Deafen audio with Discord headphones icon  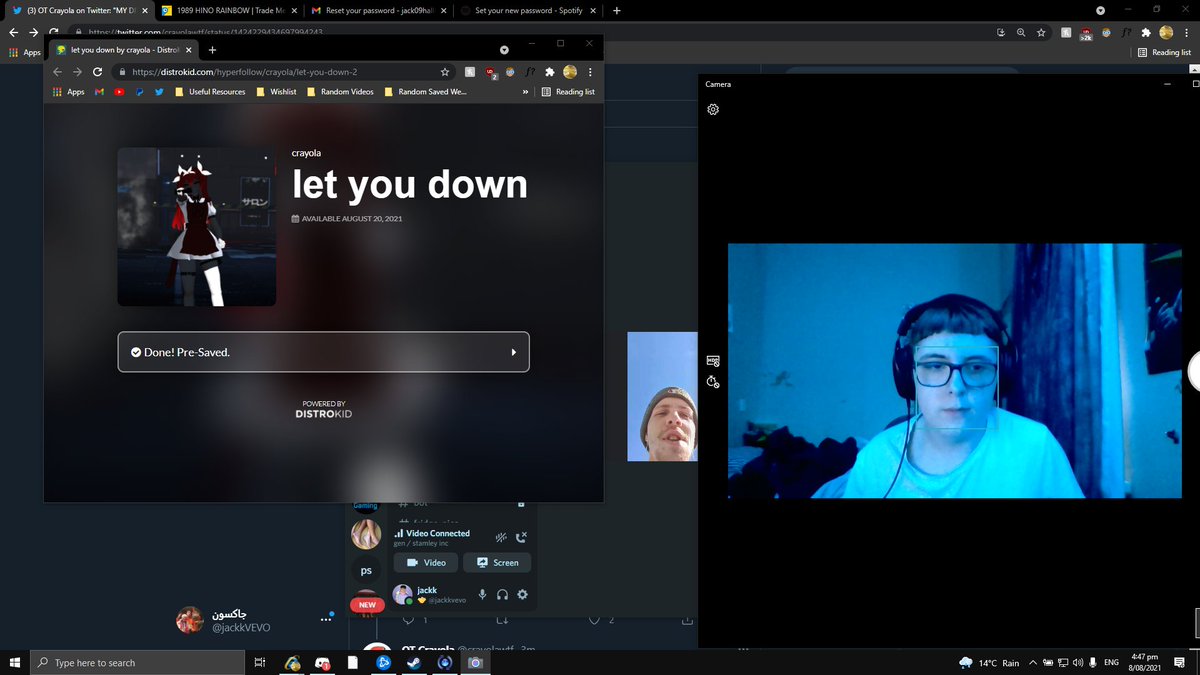click(x=502, y=595)
